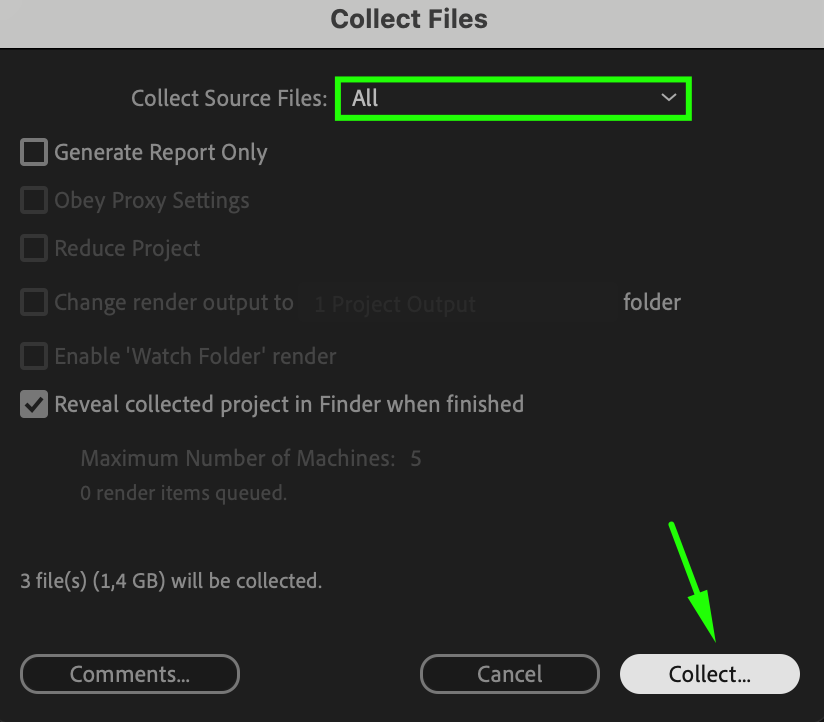Open the Collect Source Files dropdown
This screenshot has height=722, width=824.
pos(513,99)
